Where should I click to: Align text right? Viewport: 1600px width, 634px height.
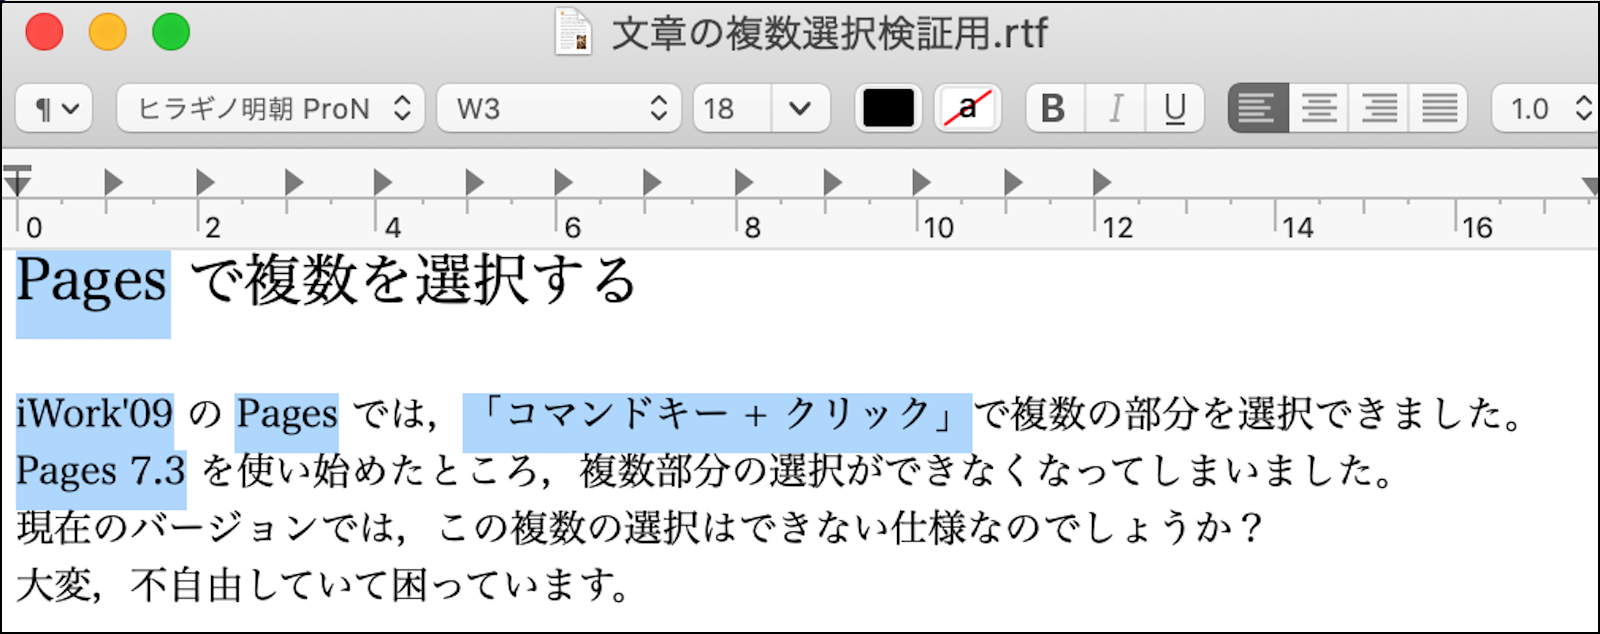(x=1378, y=108)
